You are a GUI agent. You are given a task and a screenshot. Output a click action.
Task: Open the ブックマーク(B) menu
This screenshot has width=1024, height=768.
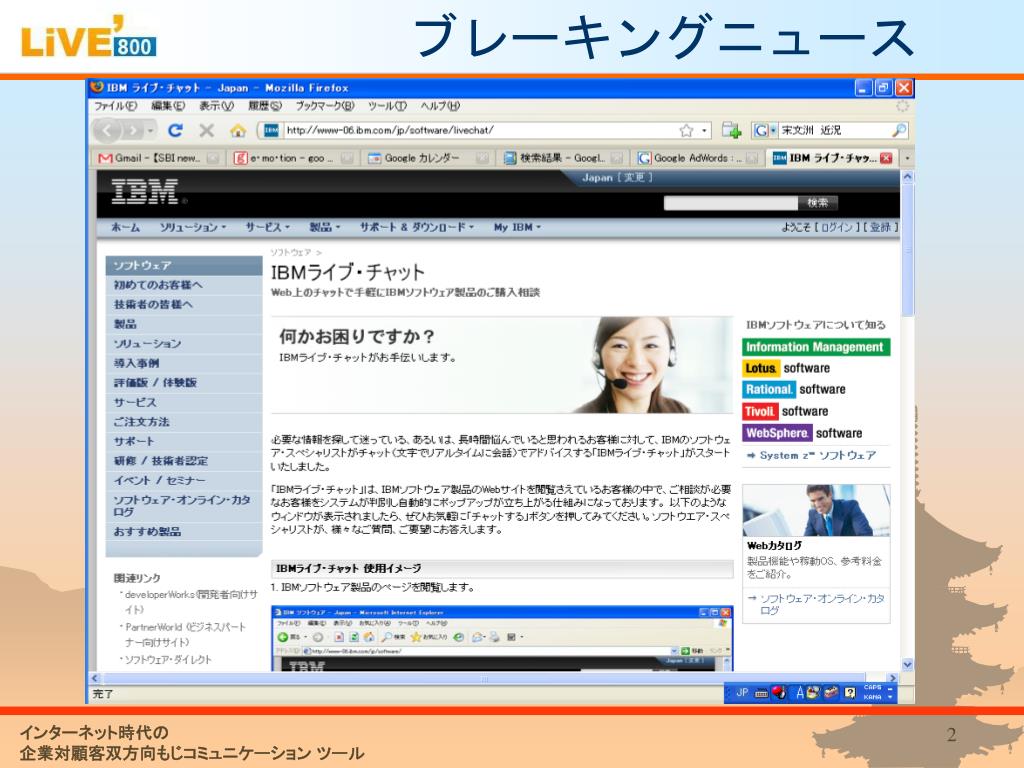pos(325,106)
